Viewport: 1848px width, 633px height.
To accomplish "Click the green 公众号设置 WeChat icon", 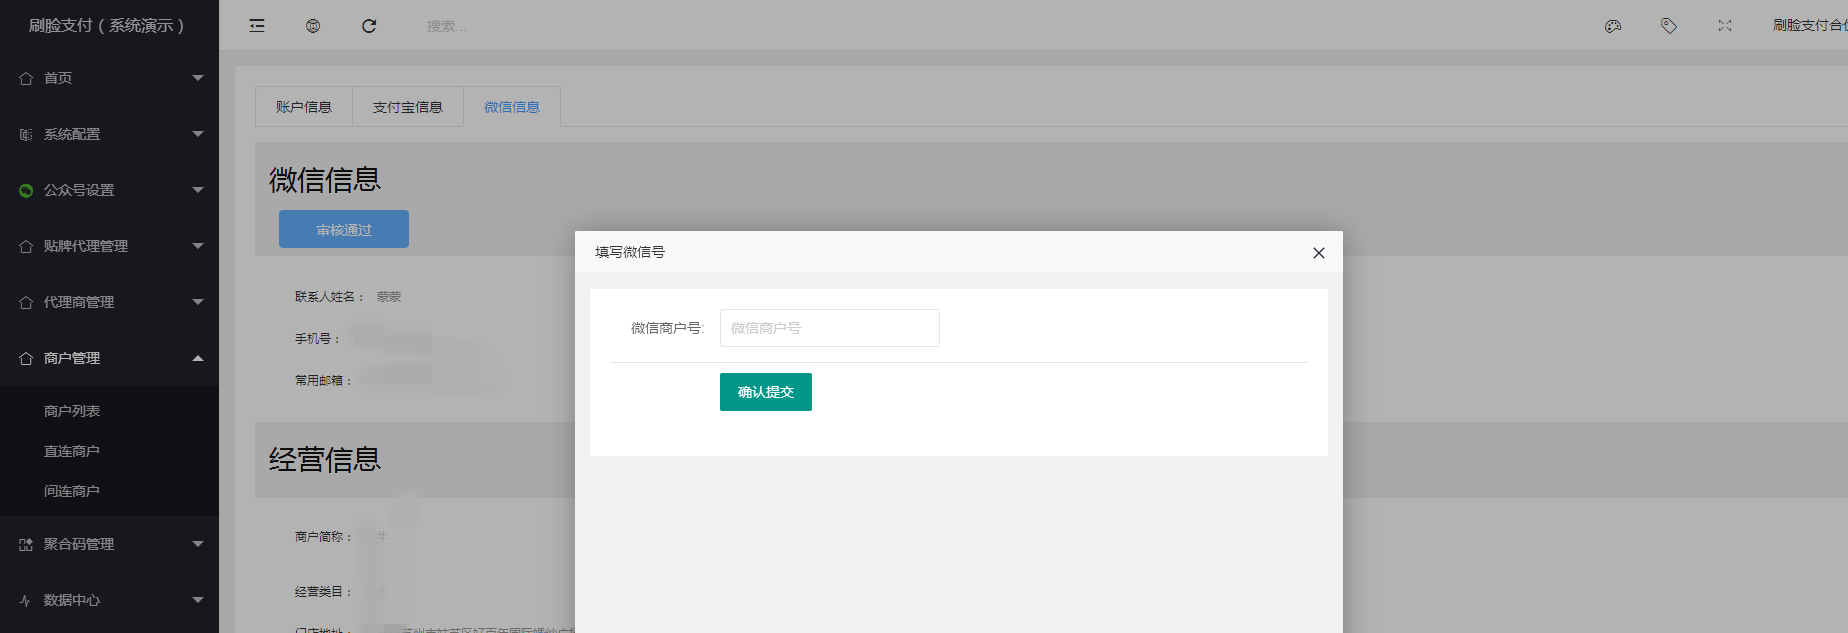I will tap(26, 190).
